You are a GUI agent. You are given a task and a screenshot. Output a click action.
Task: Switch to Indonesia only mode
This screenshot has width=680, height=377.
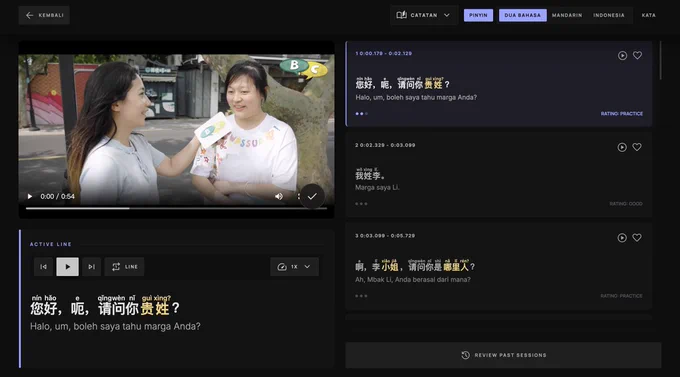[609, 15]
